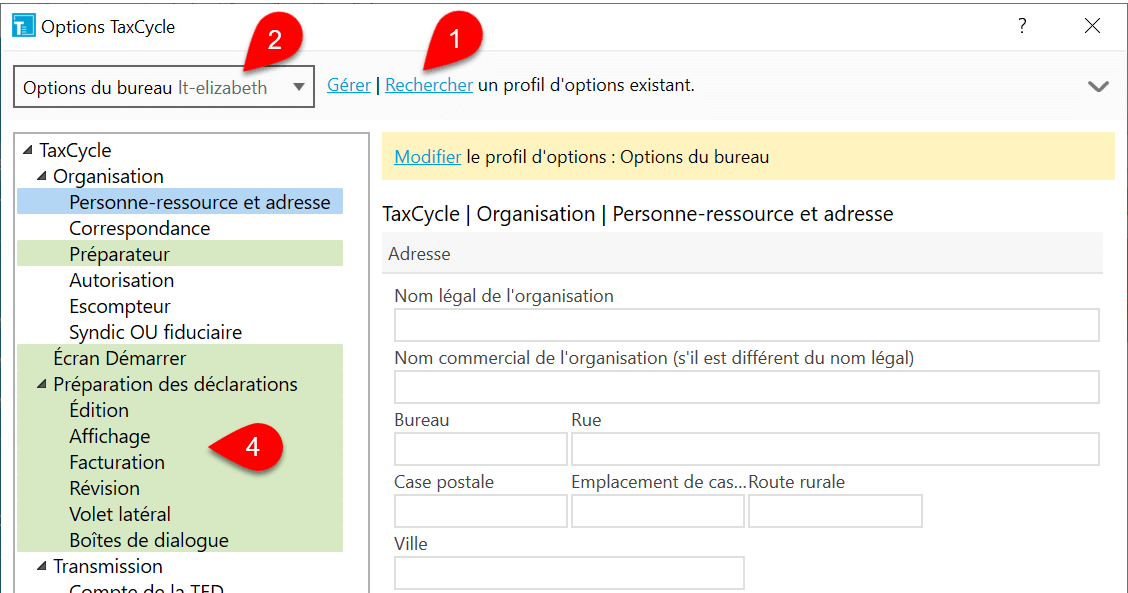Collapse the TaxCycle tree node
The width and height of the screenshot is (1128, 593).
[28, 150]
